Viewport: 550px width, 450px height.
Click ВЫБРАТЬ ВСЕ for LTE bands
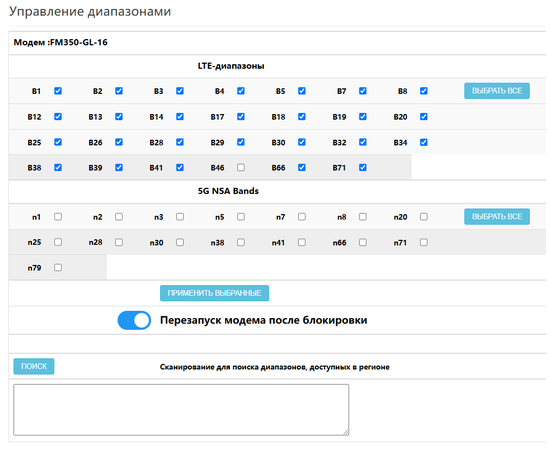[x=497, y=91]
